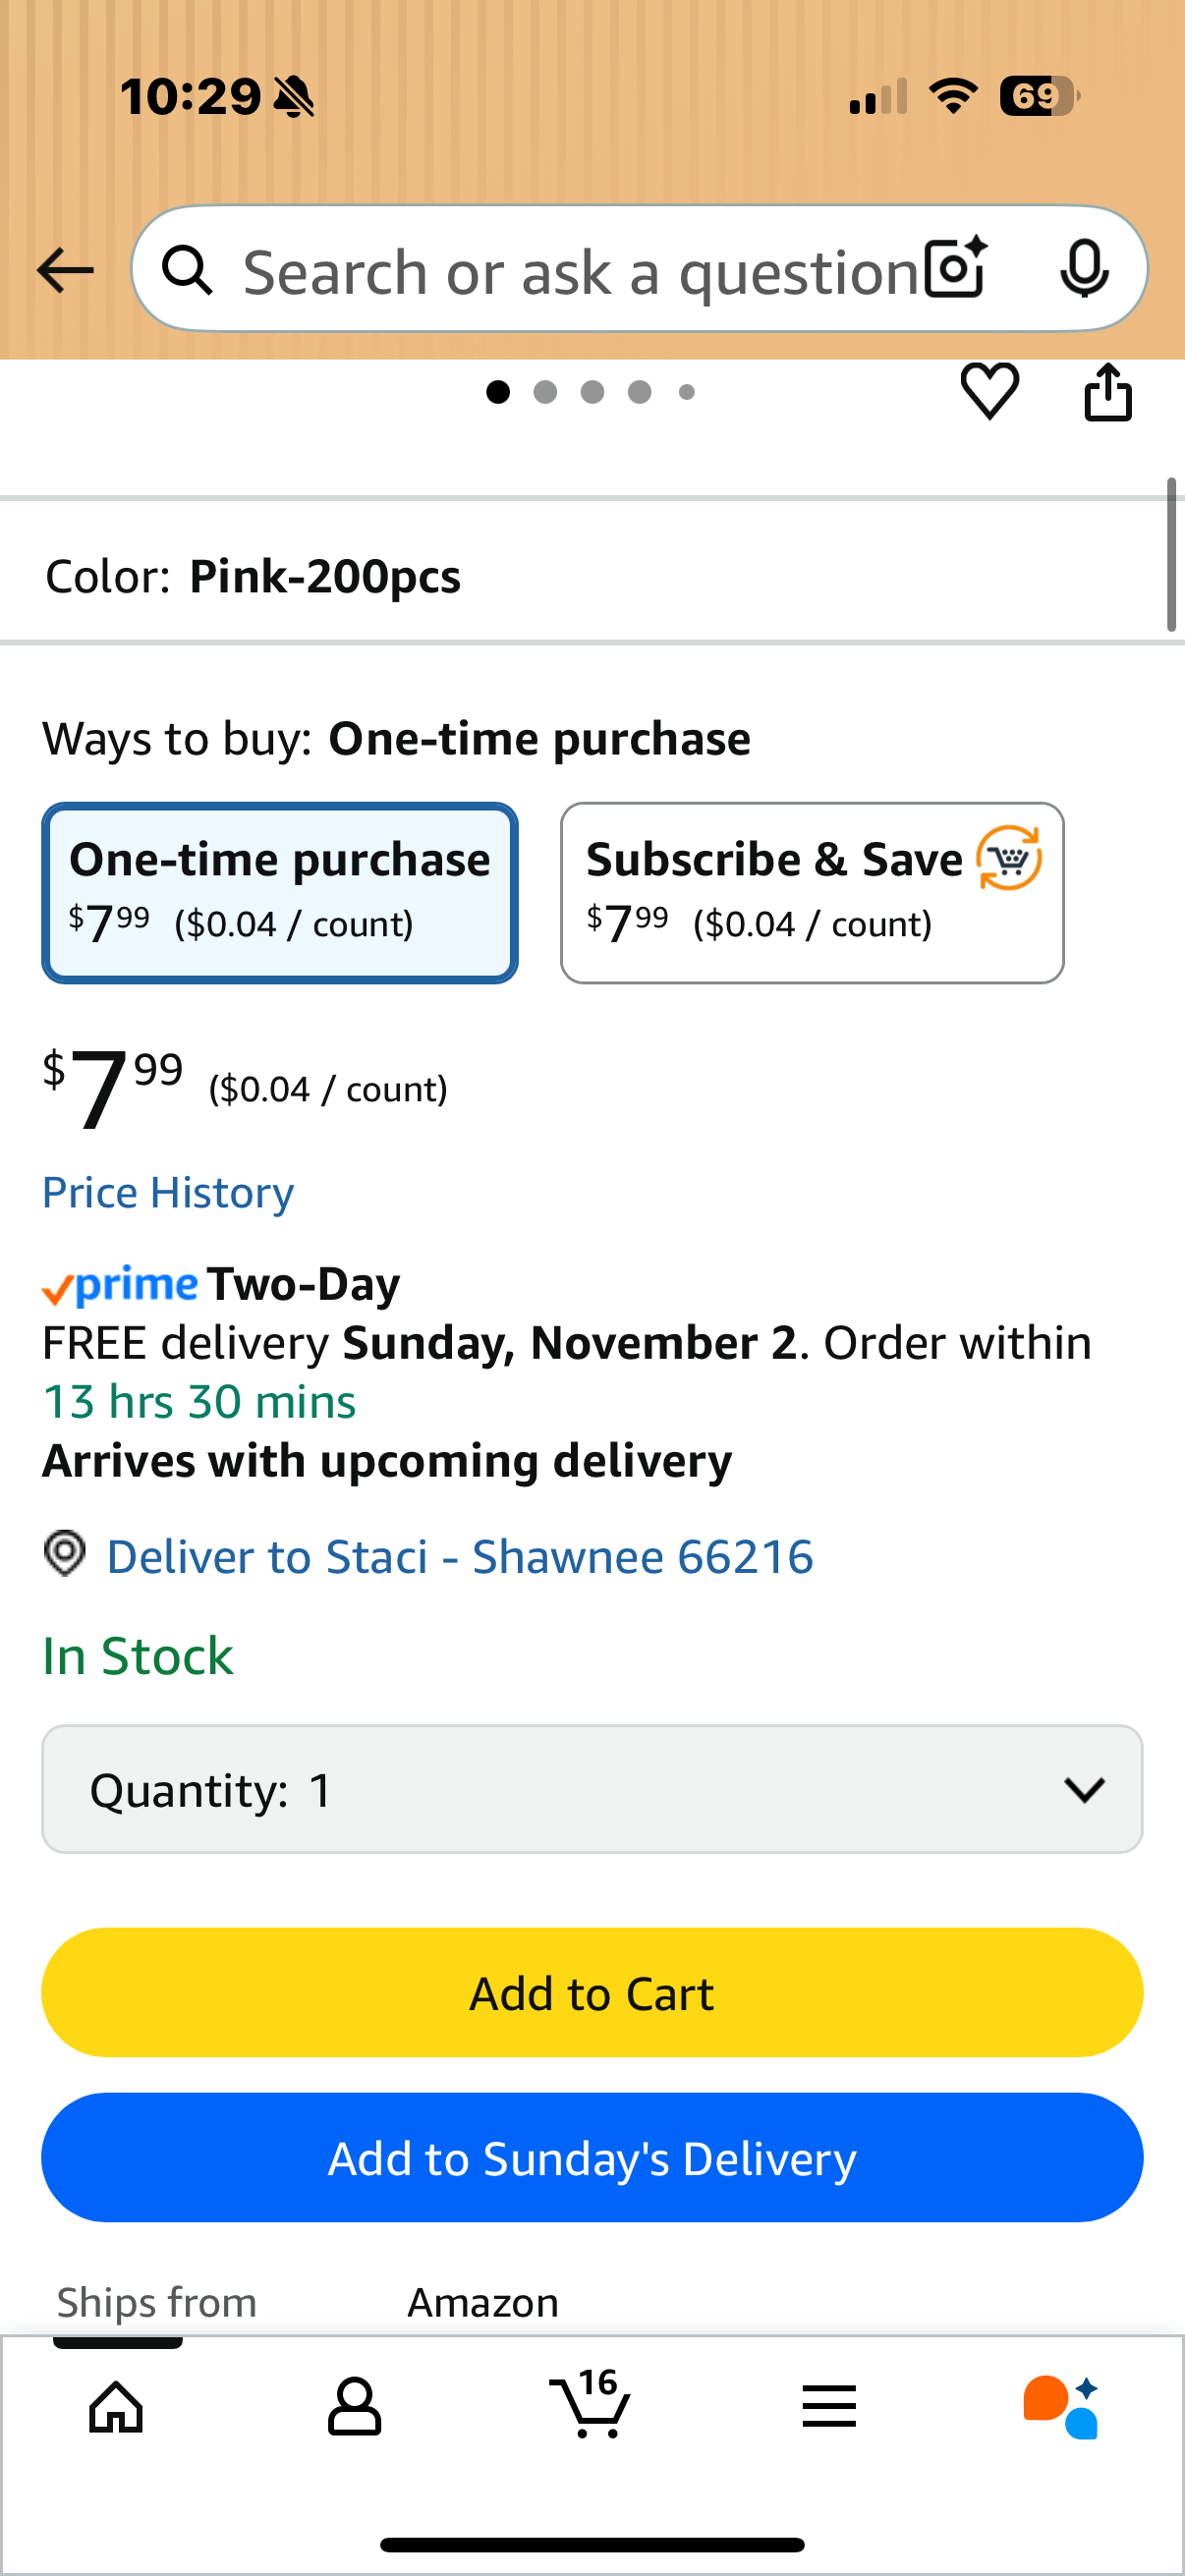Open the Rufus AI assistant icon

pyautogui.click(x=1061, y=2406)
